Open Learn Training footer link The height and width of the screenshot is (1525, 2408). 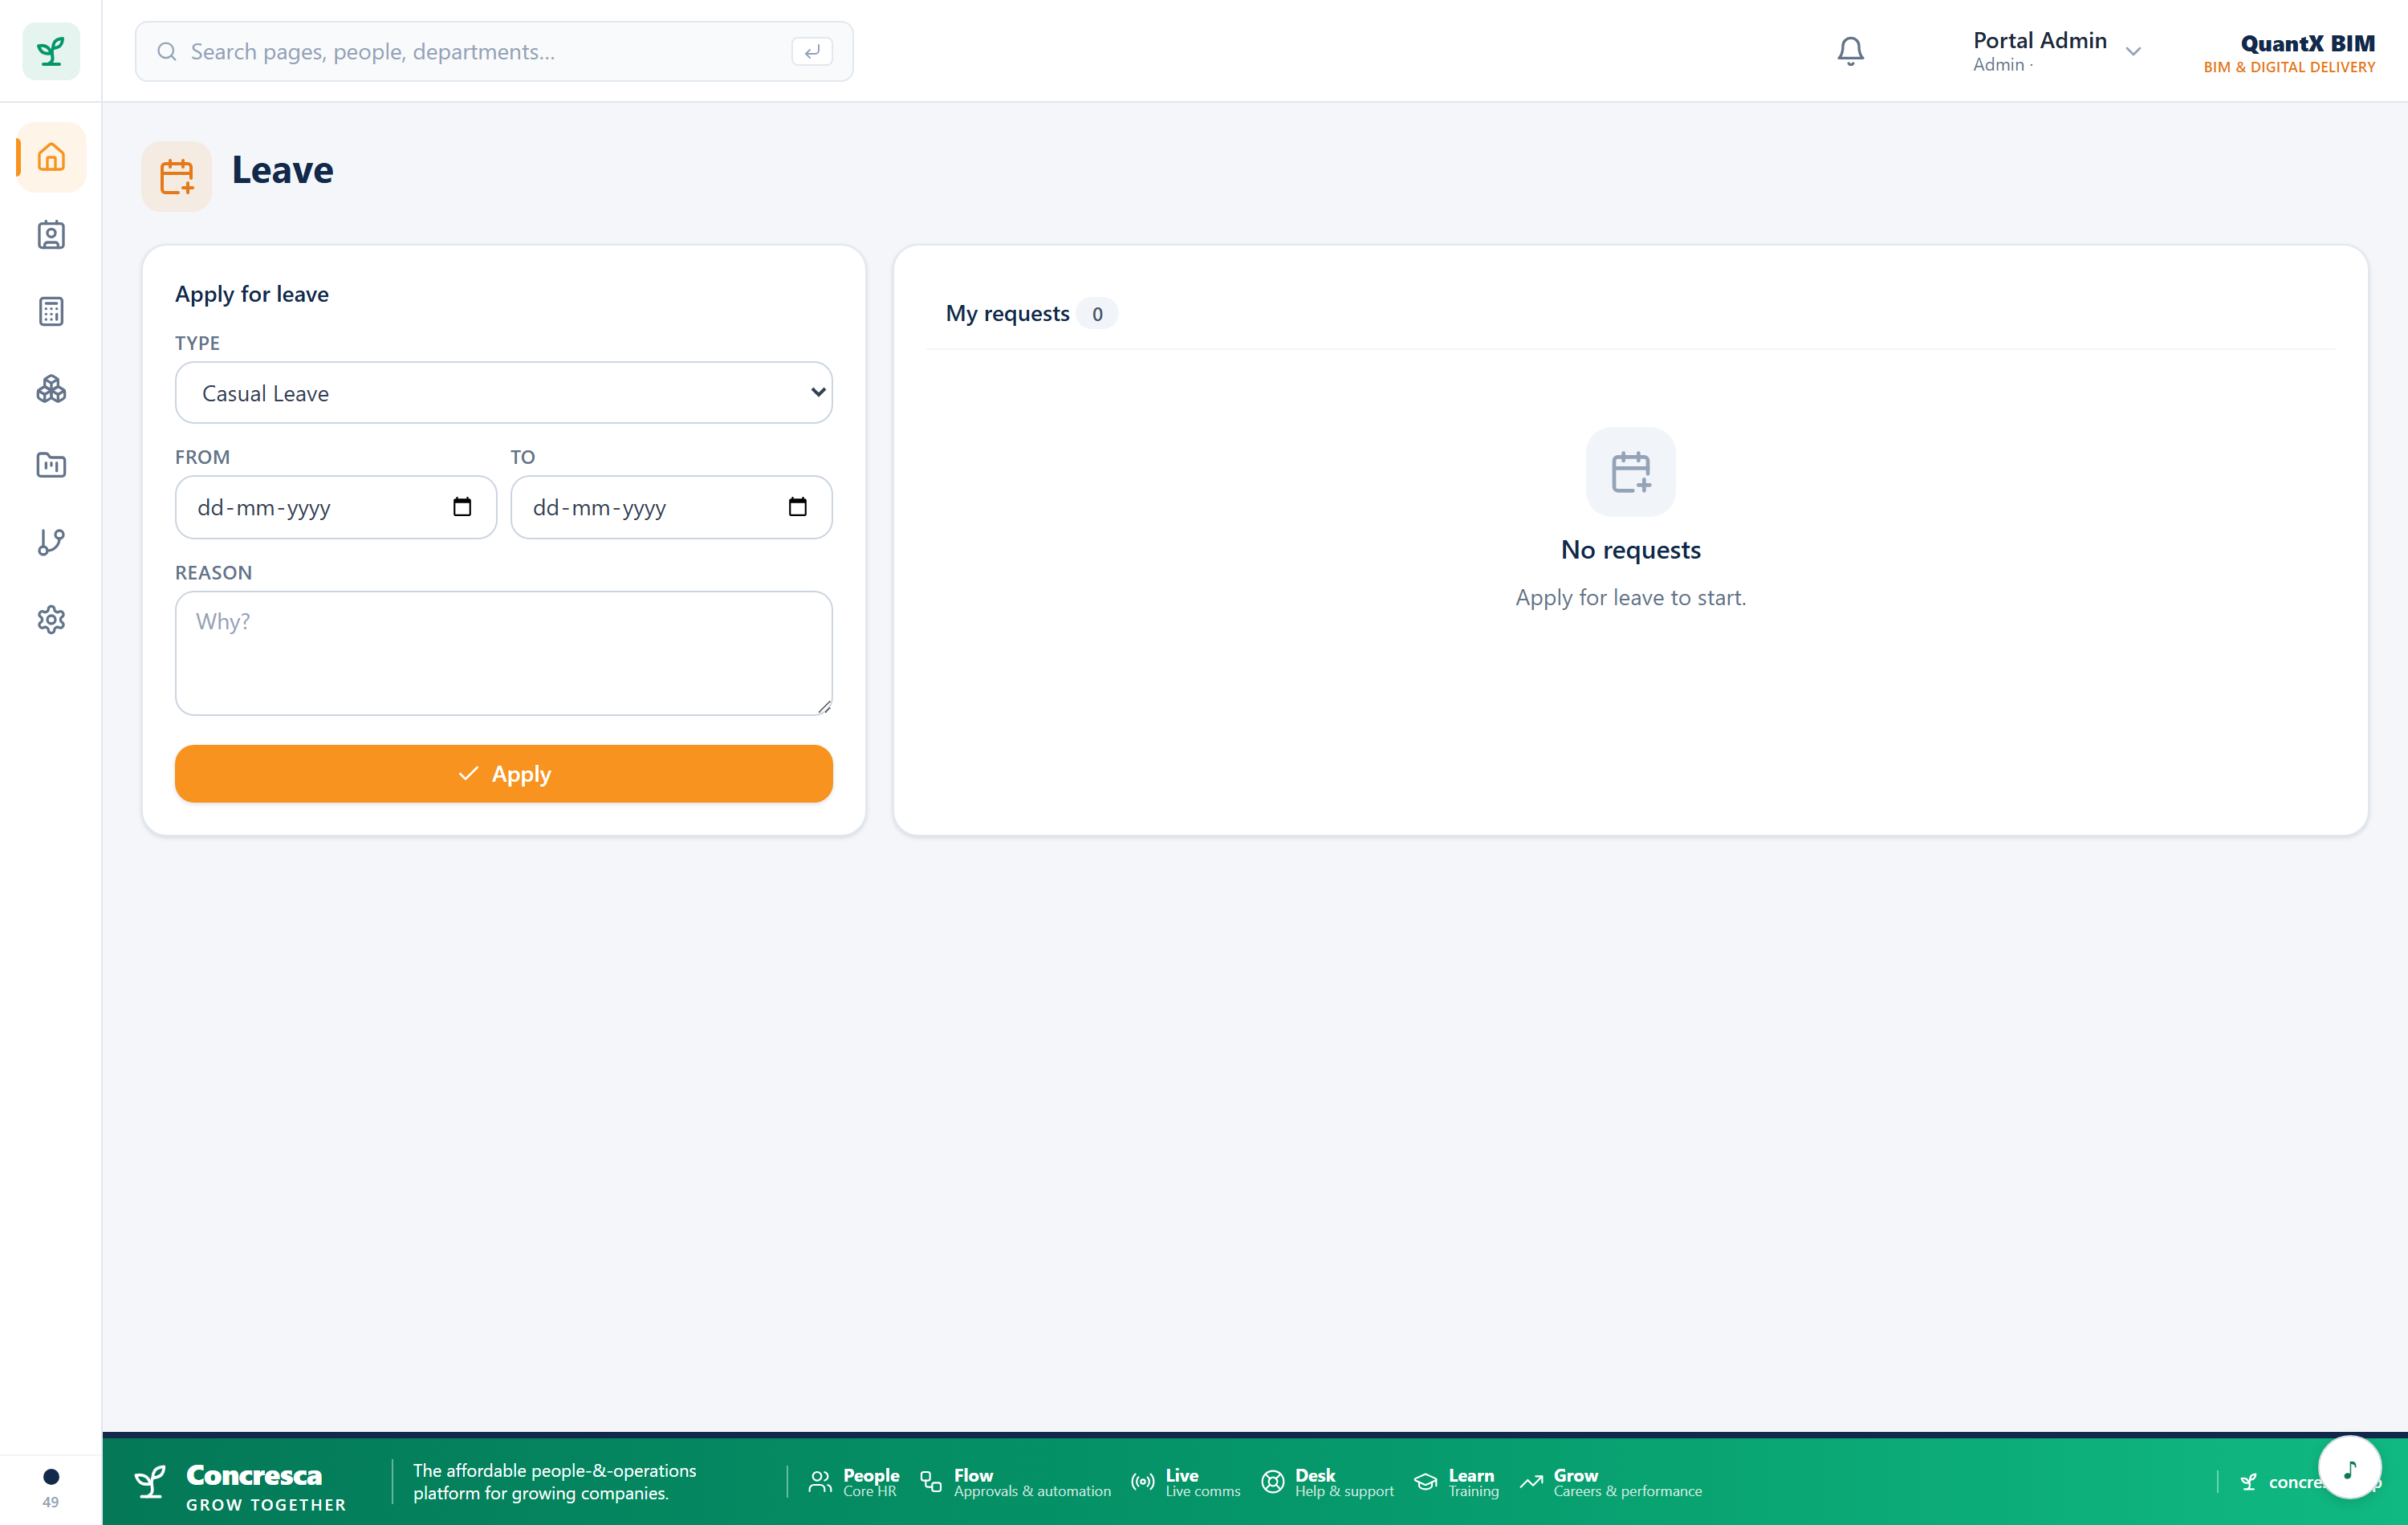1456,1482
